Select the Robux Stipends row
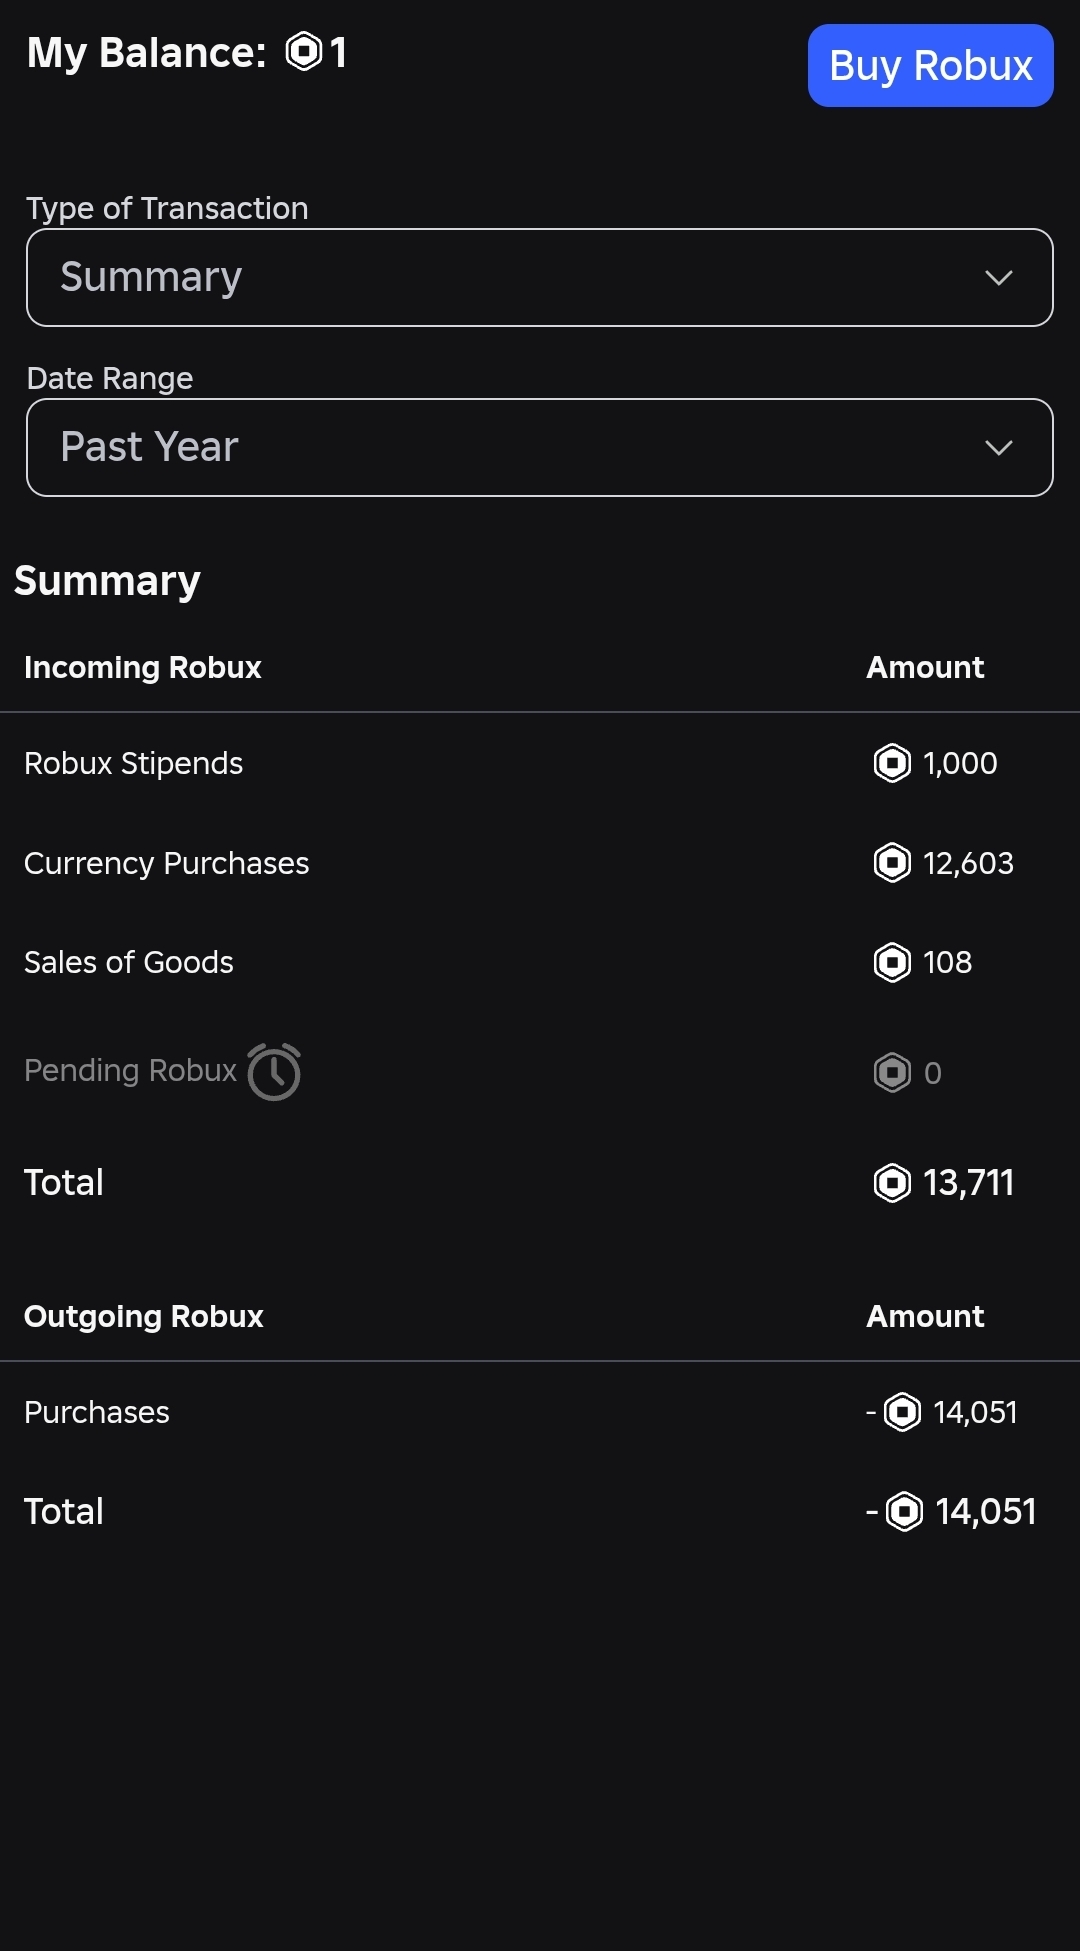 click(x=540, y=763)
